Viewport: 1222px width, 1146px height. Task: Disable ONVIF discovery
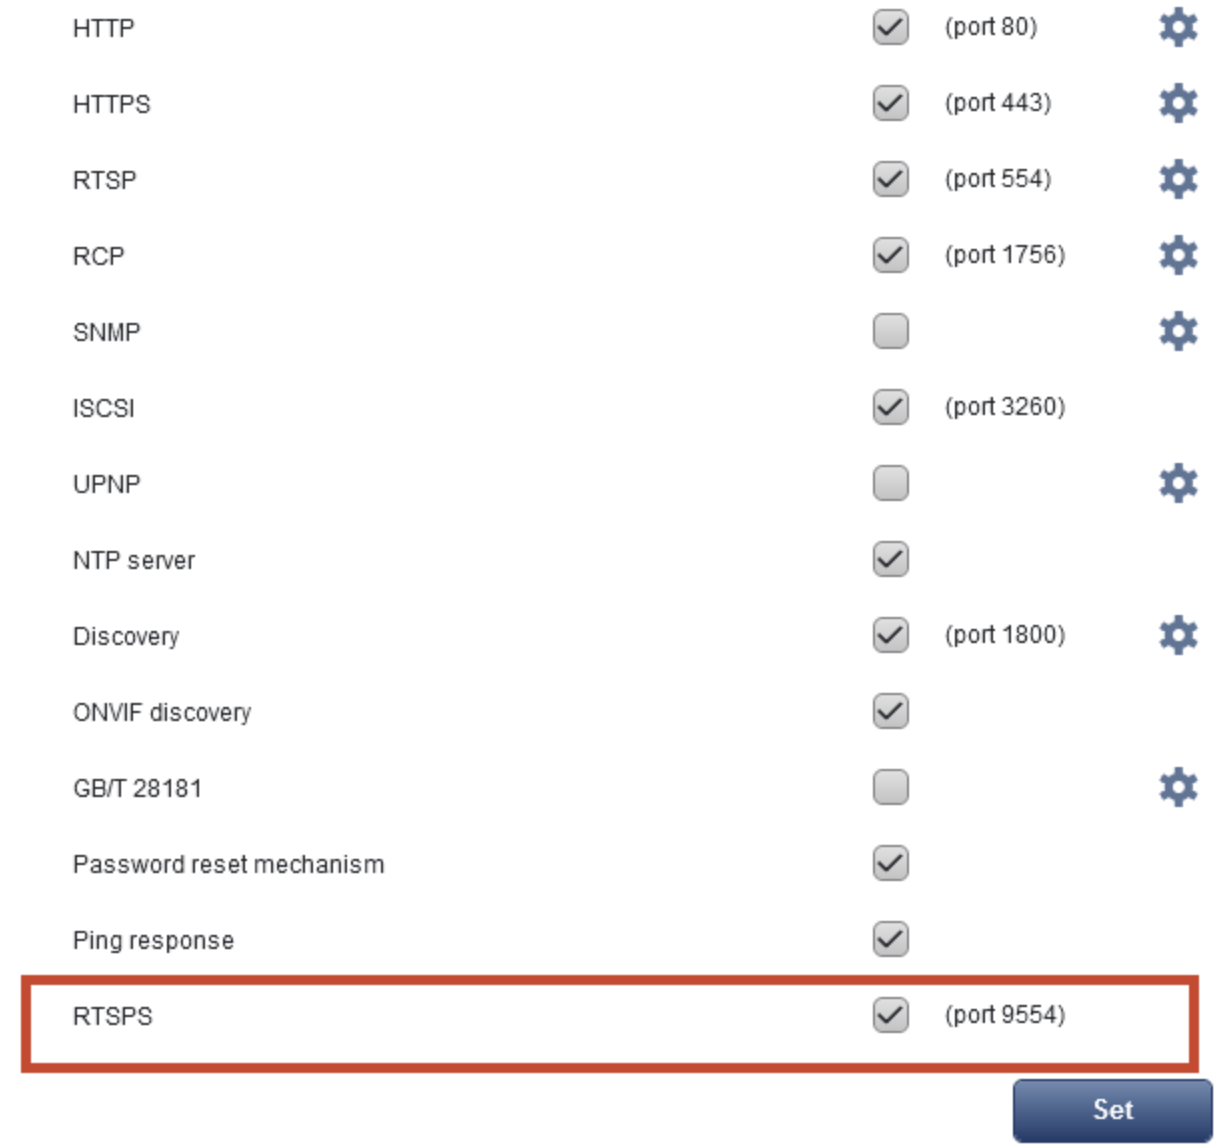point(888,710)
